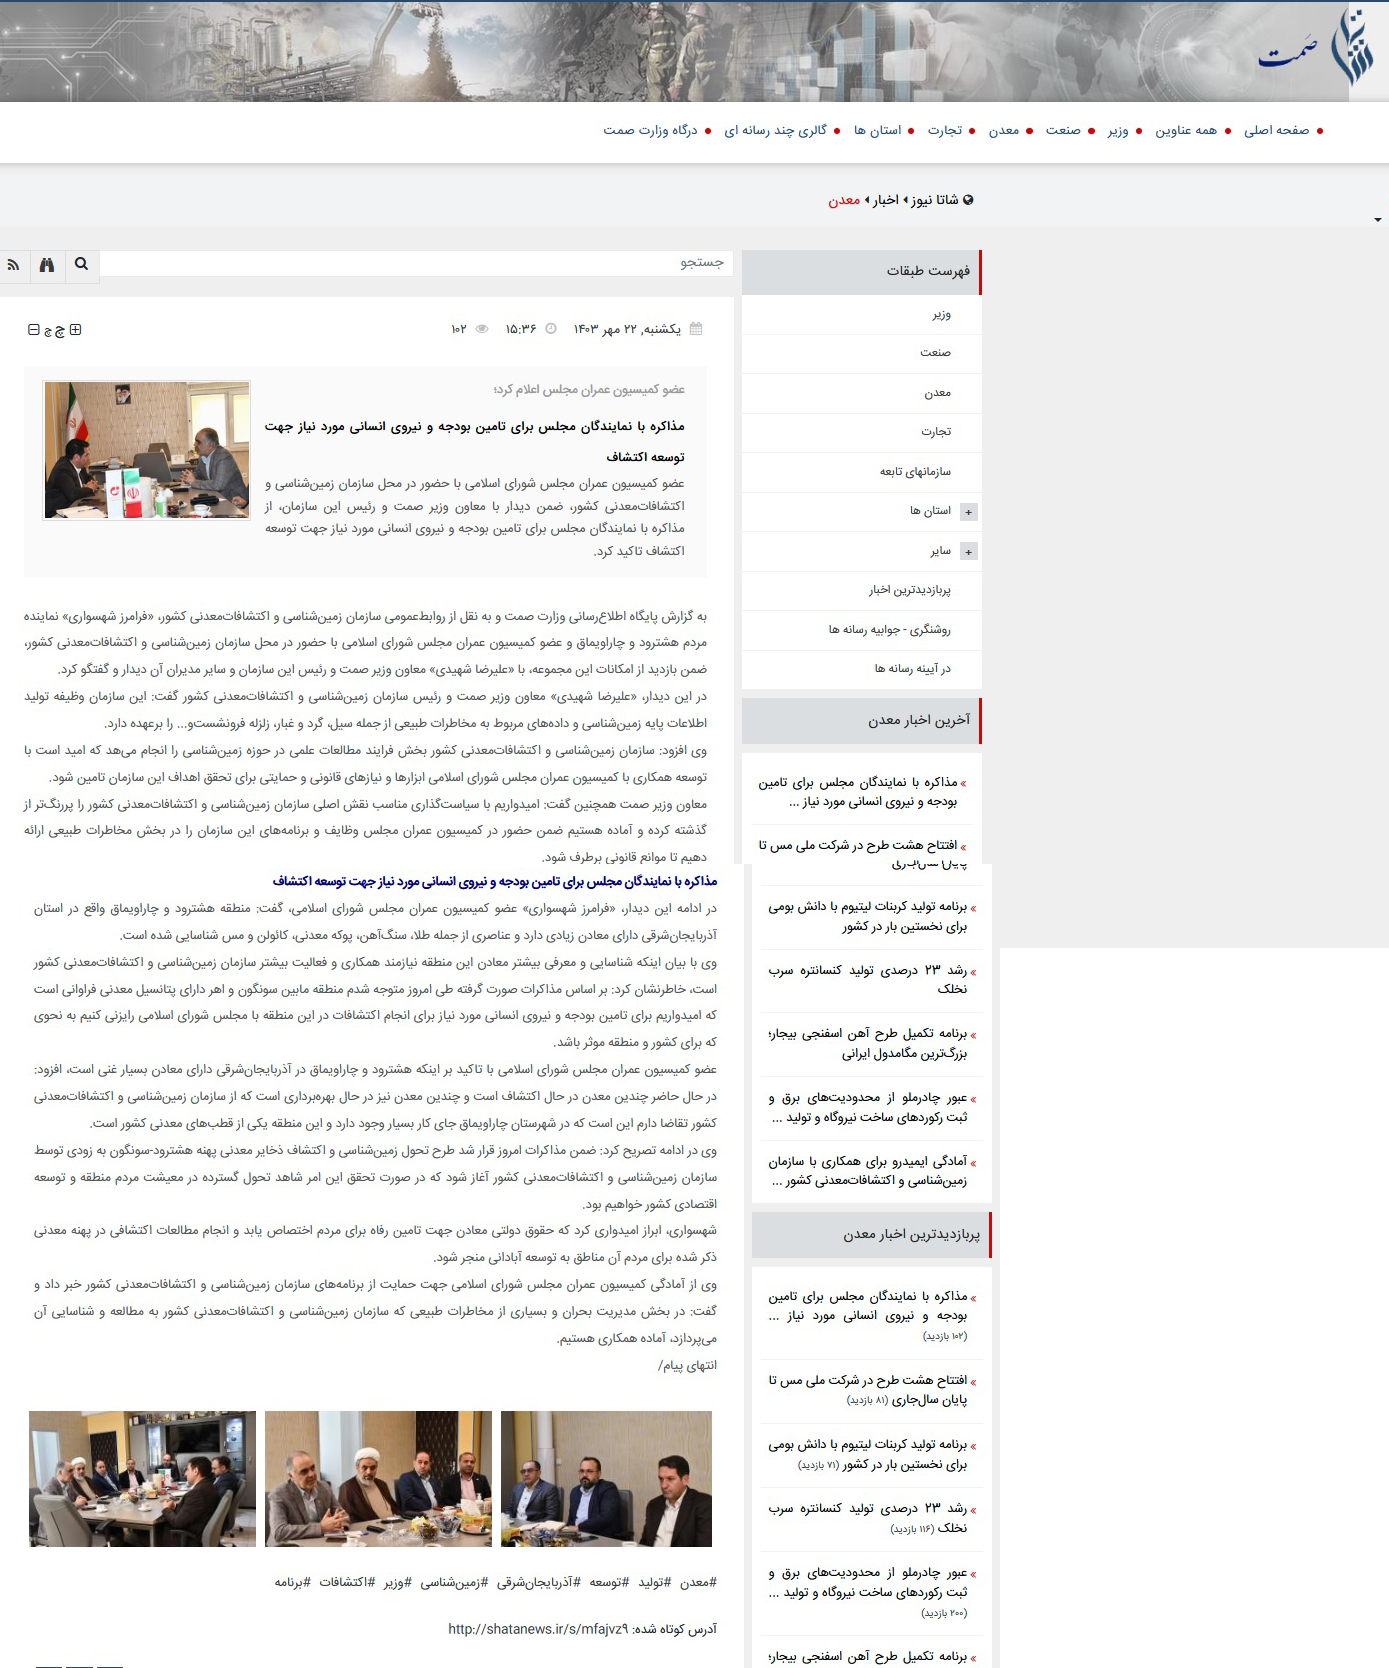Decrease font size with minus box icon
This screenshot has width=1389, height=1668.
tap(34, 330)
